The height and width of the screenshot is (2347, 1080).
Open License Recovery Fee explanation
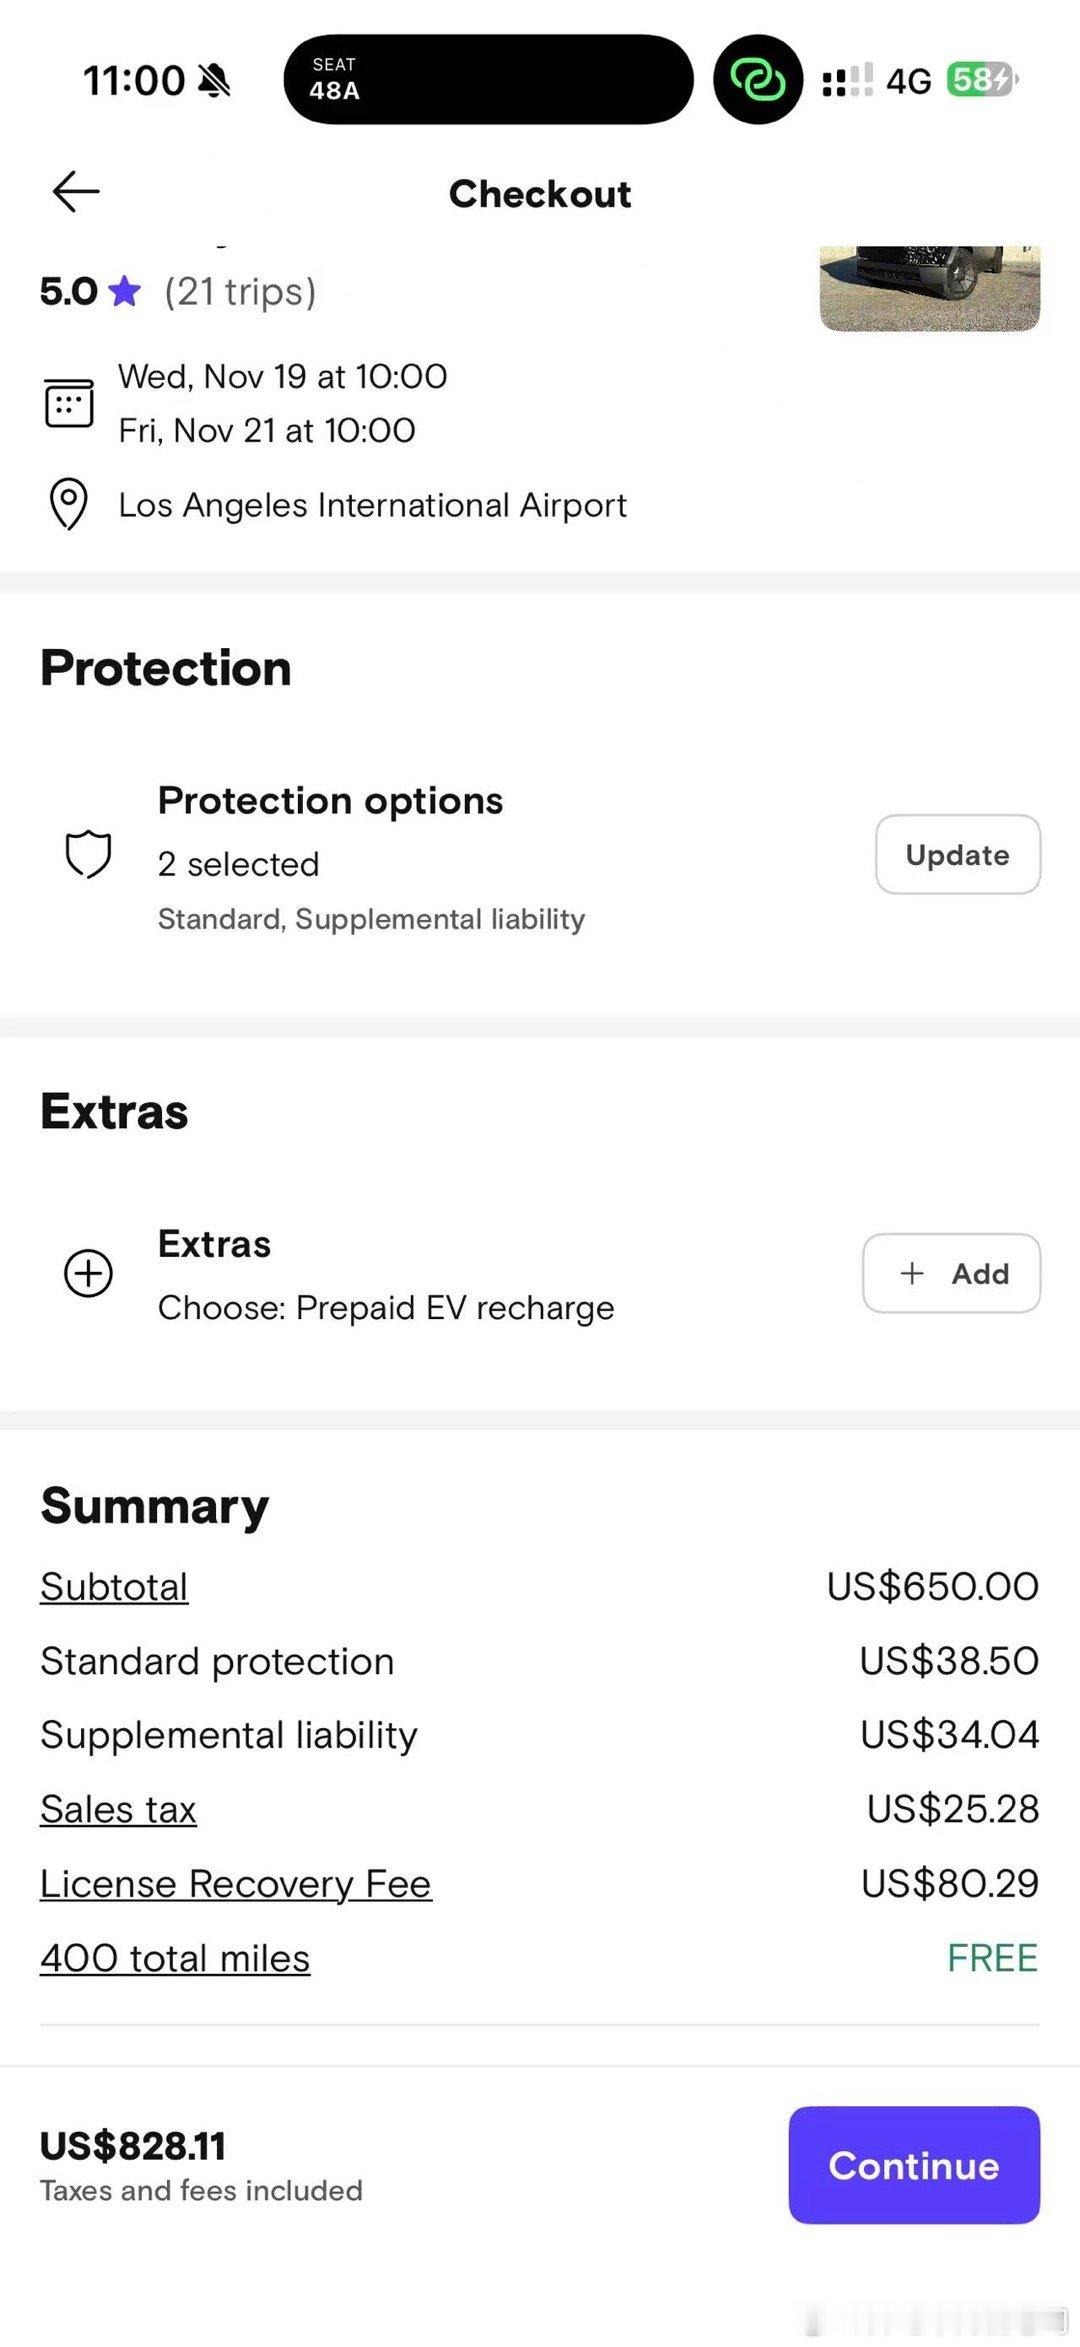coord(236,1884)
